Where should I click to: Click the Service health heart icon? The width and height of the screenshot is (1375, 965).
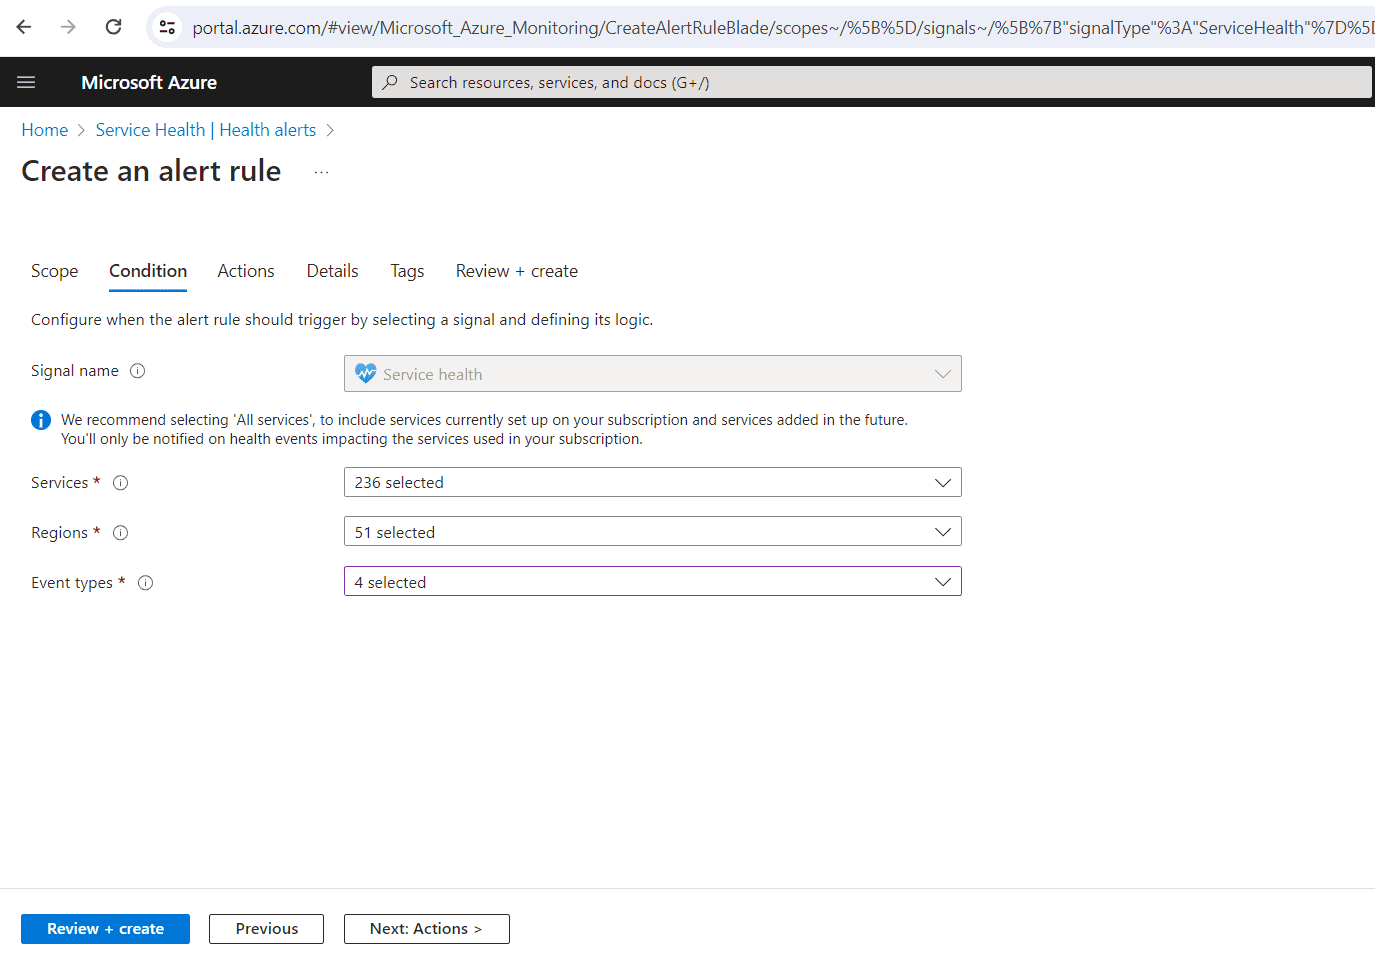(366, 373)
